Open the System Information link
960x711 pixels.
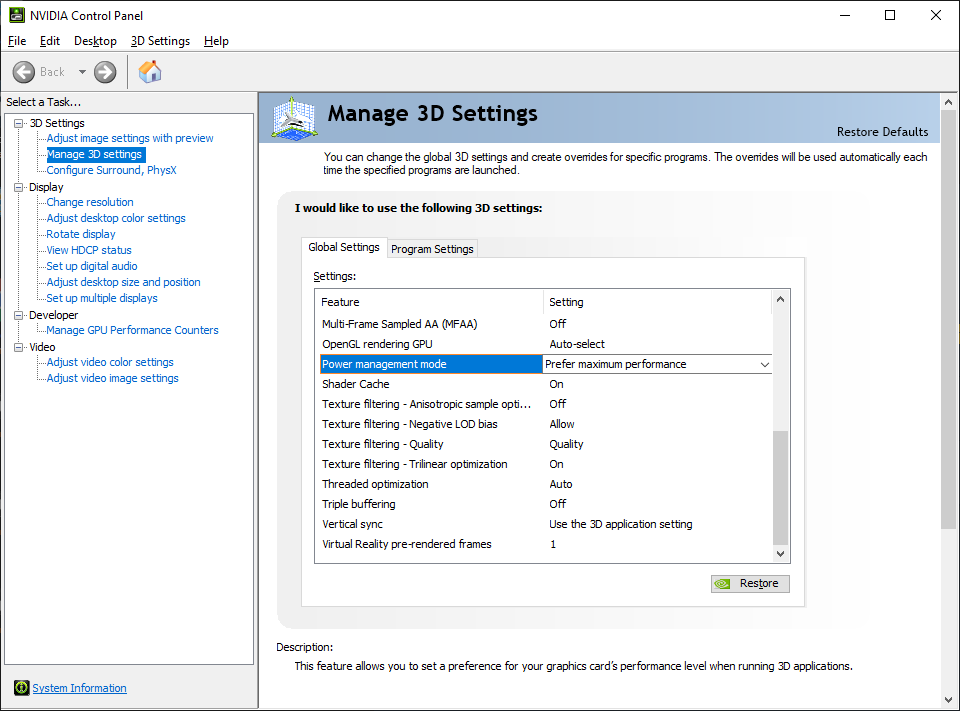[x=79, y=688]
